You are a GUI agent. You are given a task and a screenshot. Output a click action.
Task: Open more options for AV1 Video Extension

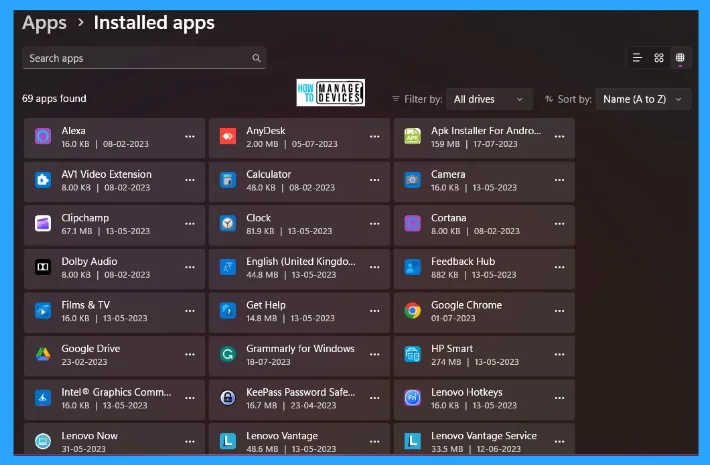click(x=190, y=180)
